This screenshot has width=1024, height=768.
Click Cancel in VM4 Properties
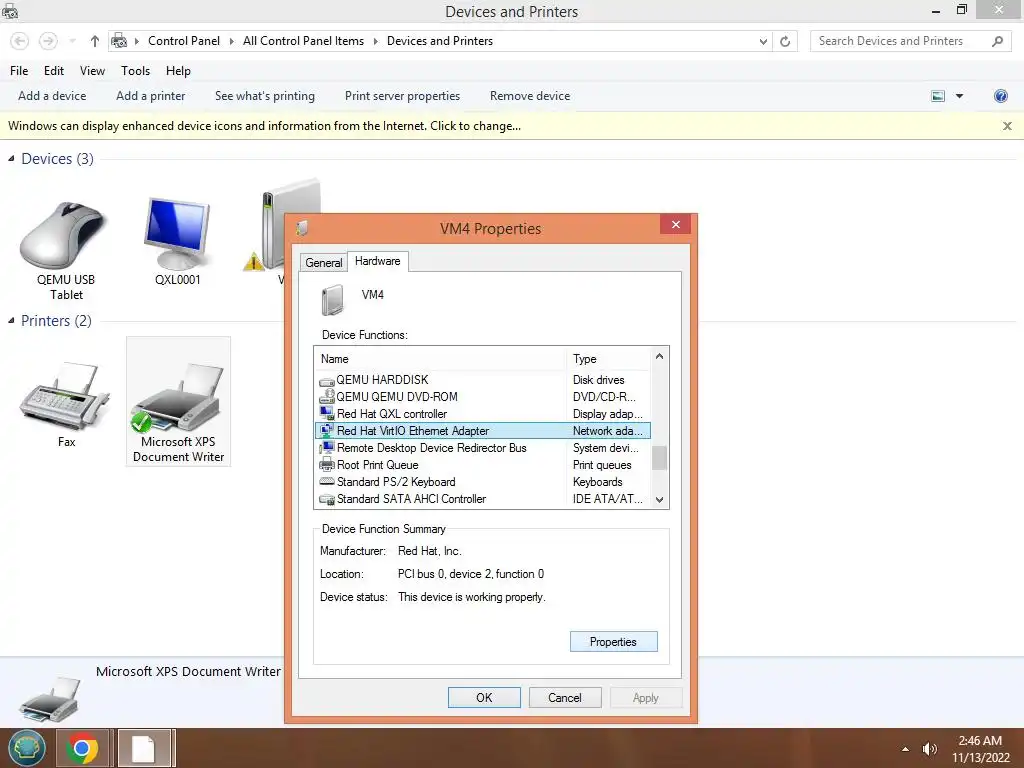(x=564, y=697)
